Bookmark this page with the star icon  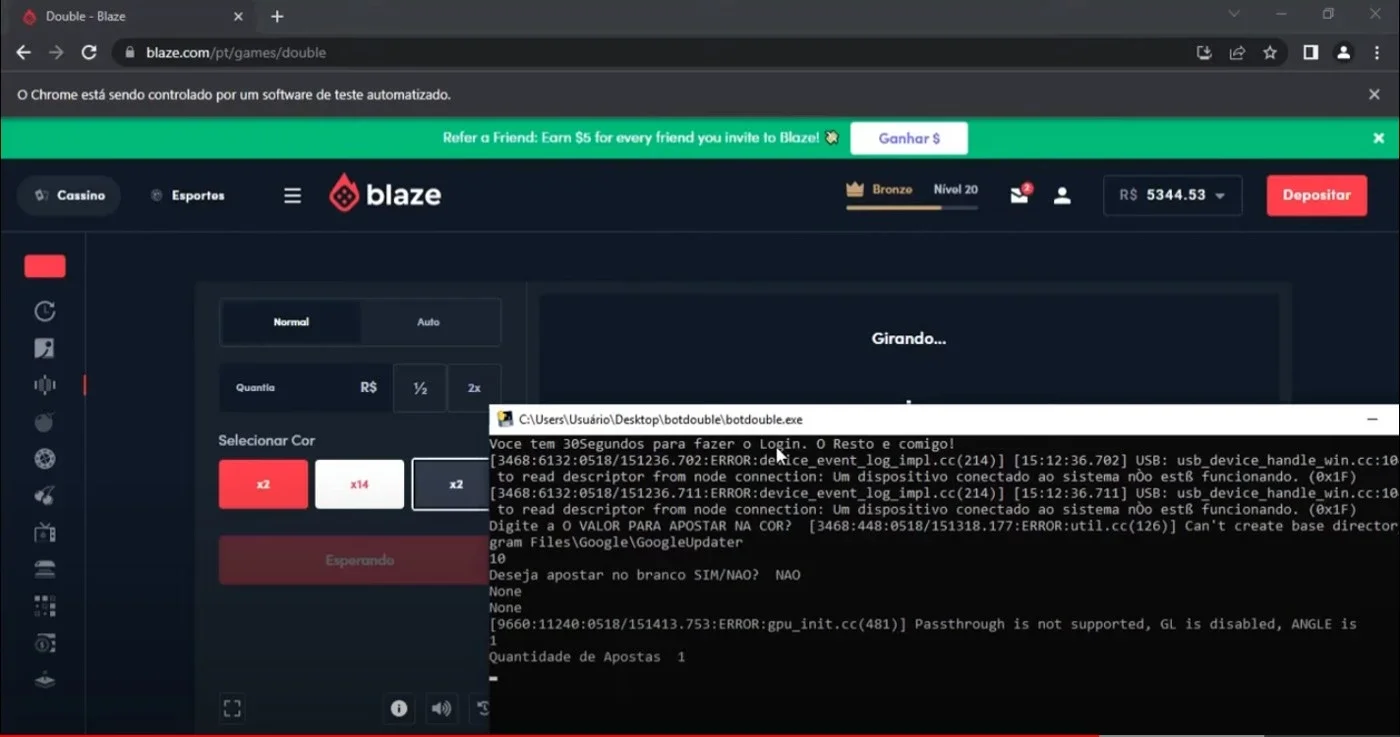[x=1270, y=53]
